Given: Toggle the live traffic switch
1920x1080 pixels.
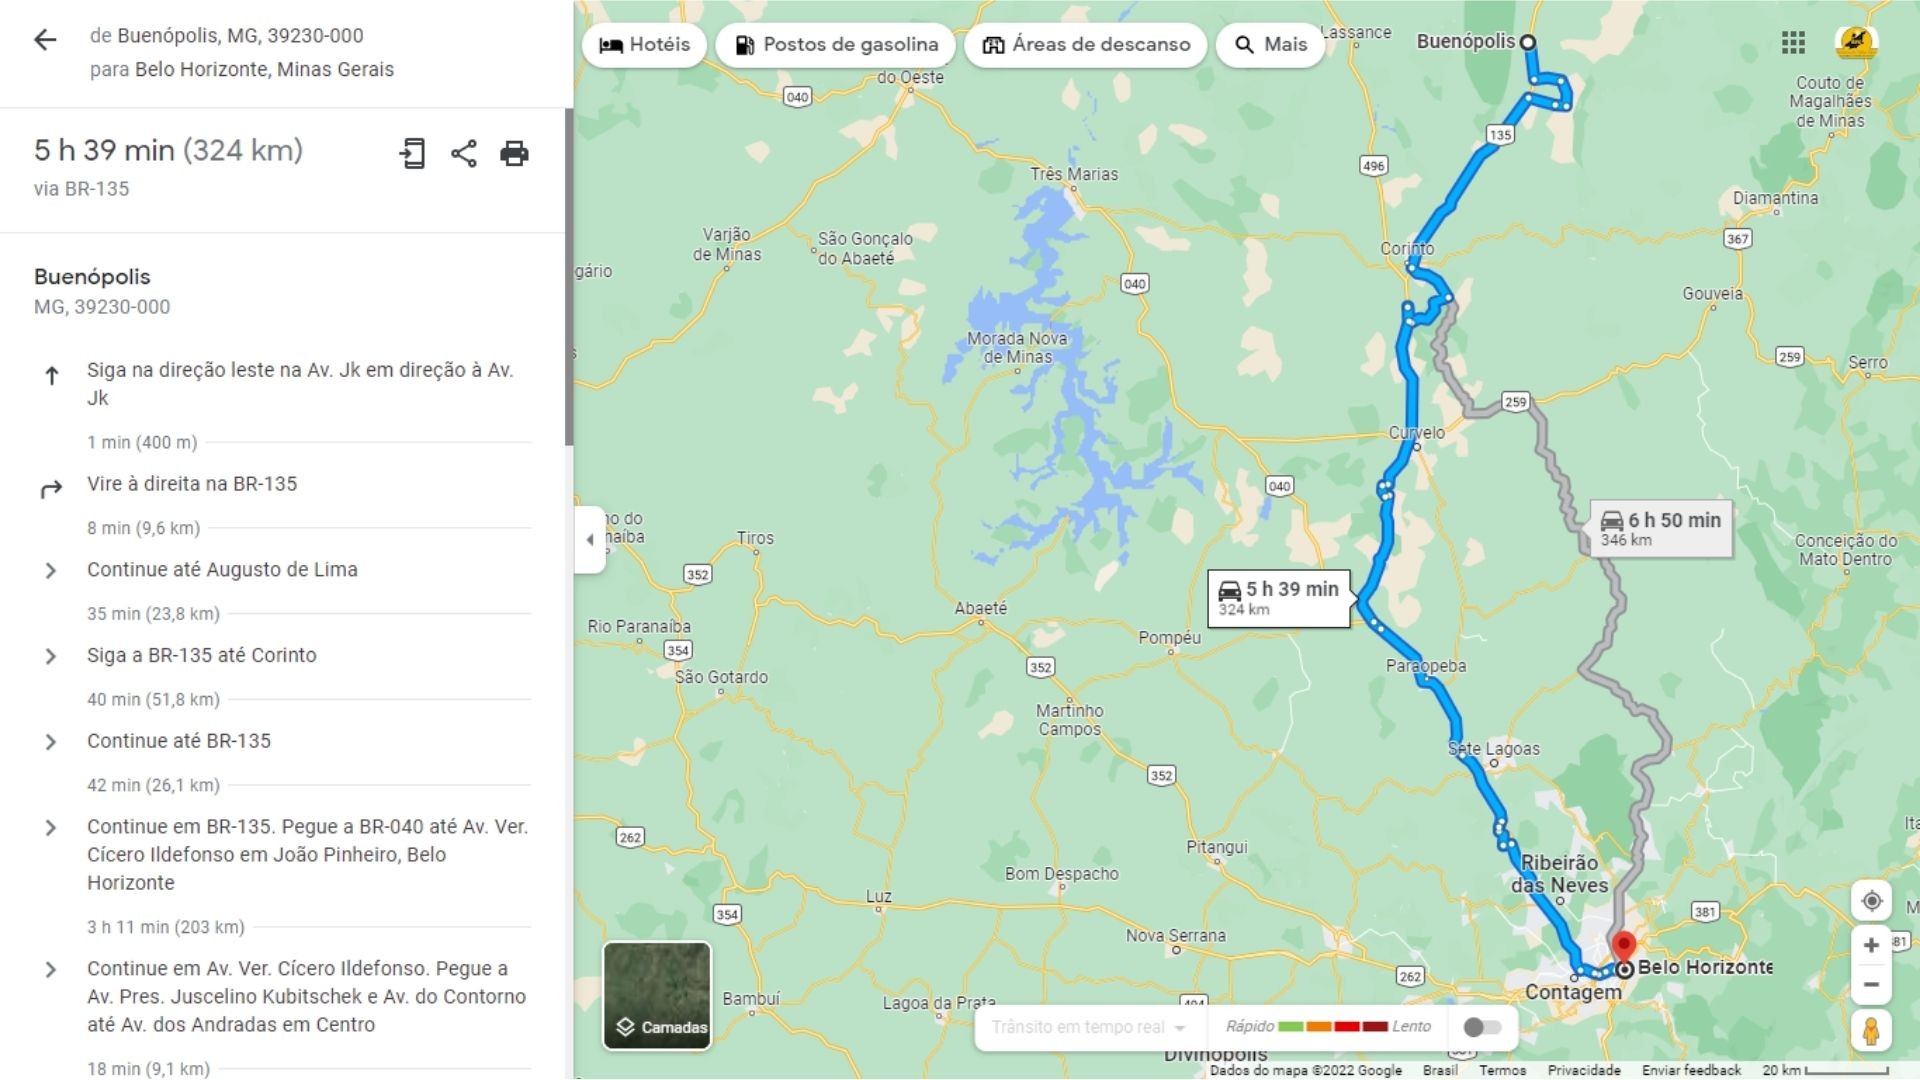Looking at the screenshot, I should point(1482,1027).
